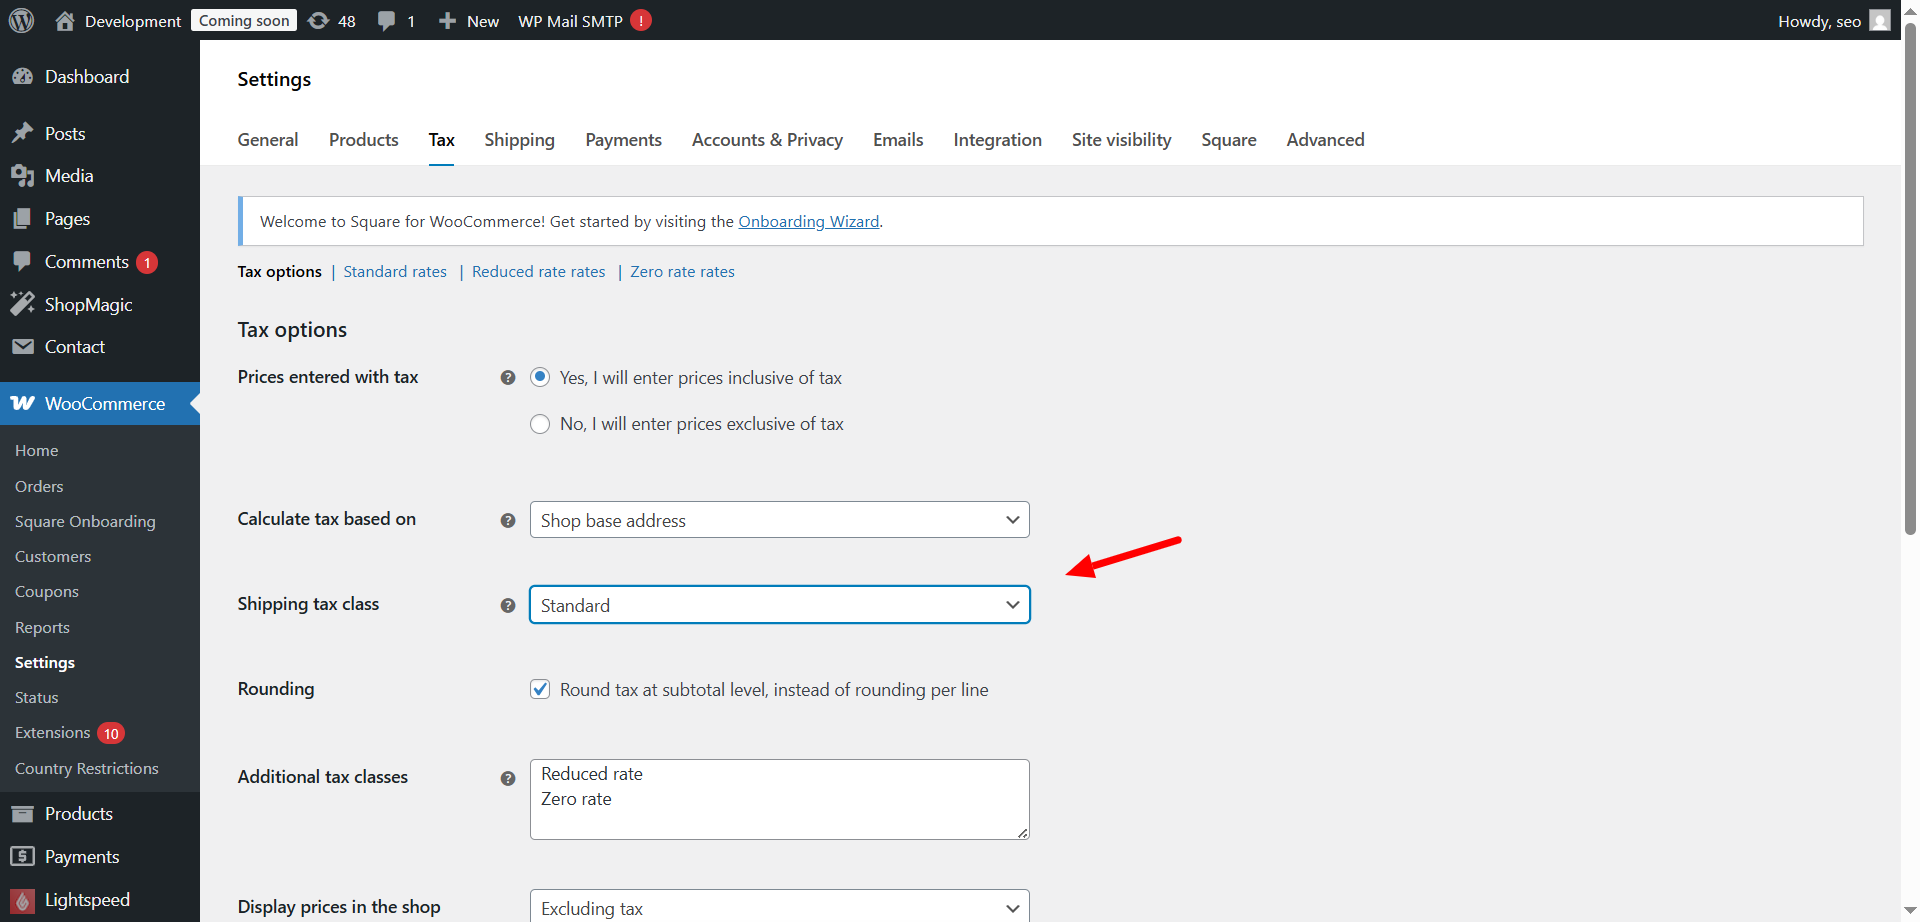Select Yes, enter prices inclusive of tax
The height and width of the screenshot is (922, 1920).
pyautogui.click(x=540, y=377)
